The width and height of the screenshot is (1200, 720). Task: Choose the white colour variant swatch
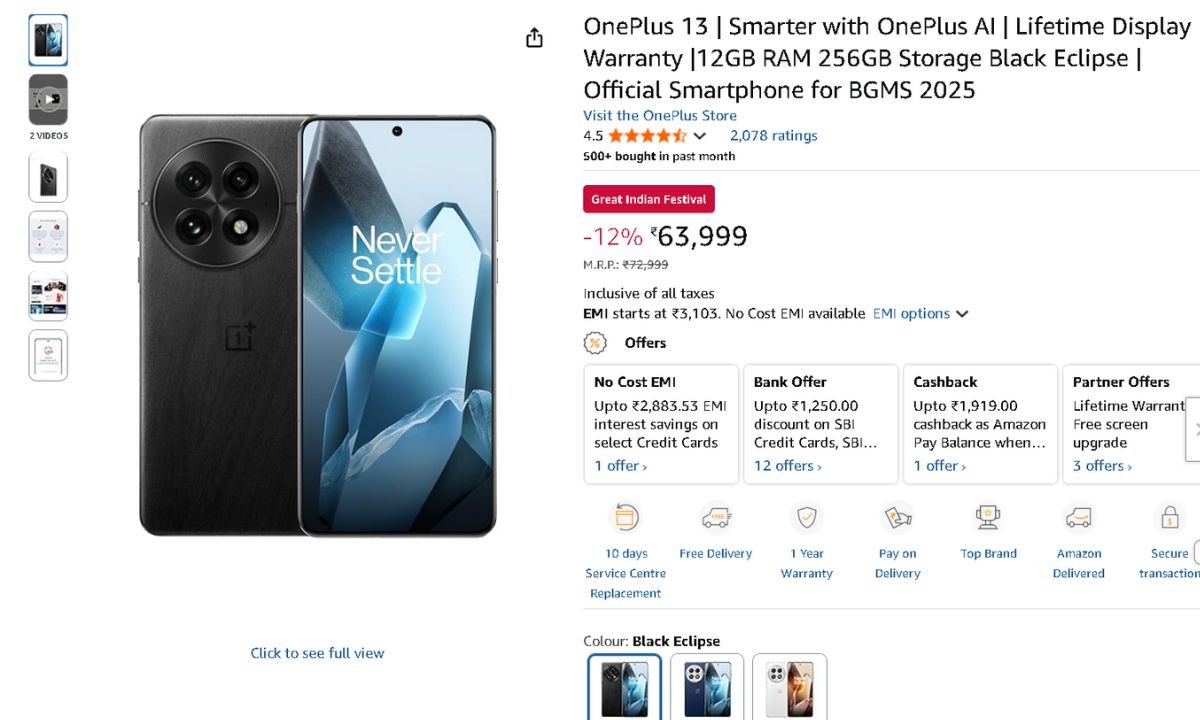point(789,688)
